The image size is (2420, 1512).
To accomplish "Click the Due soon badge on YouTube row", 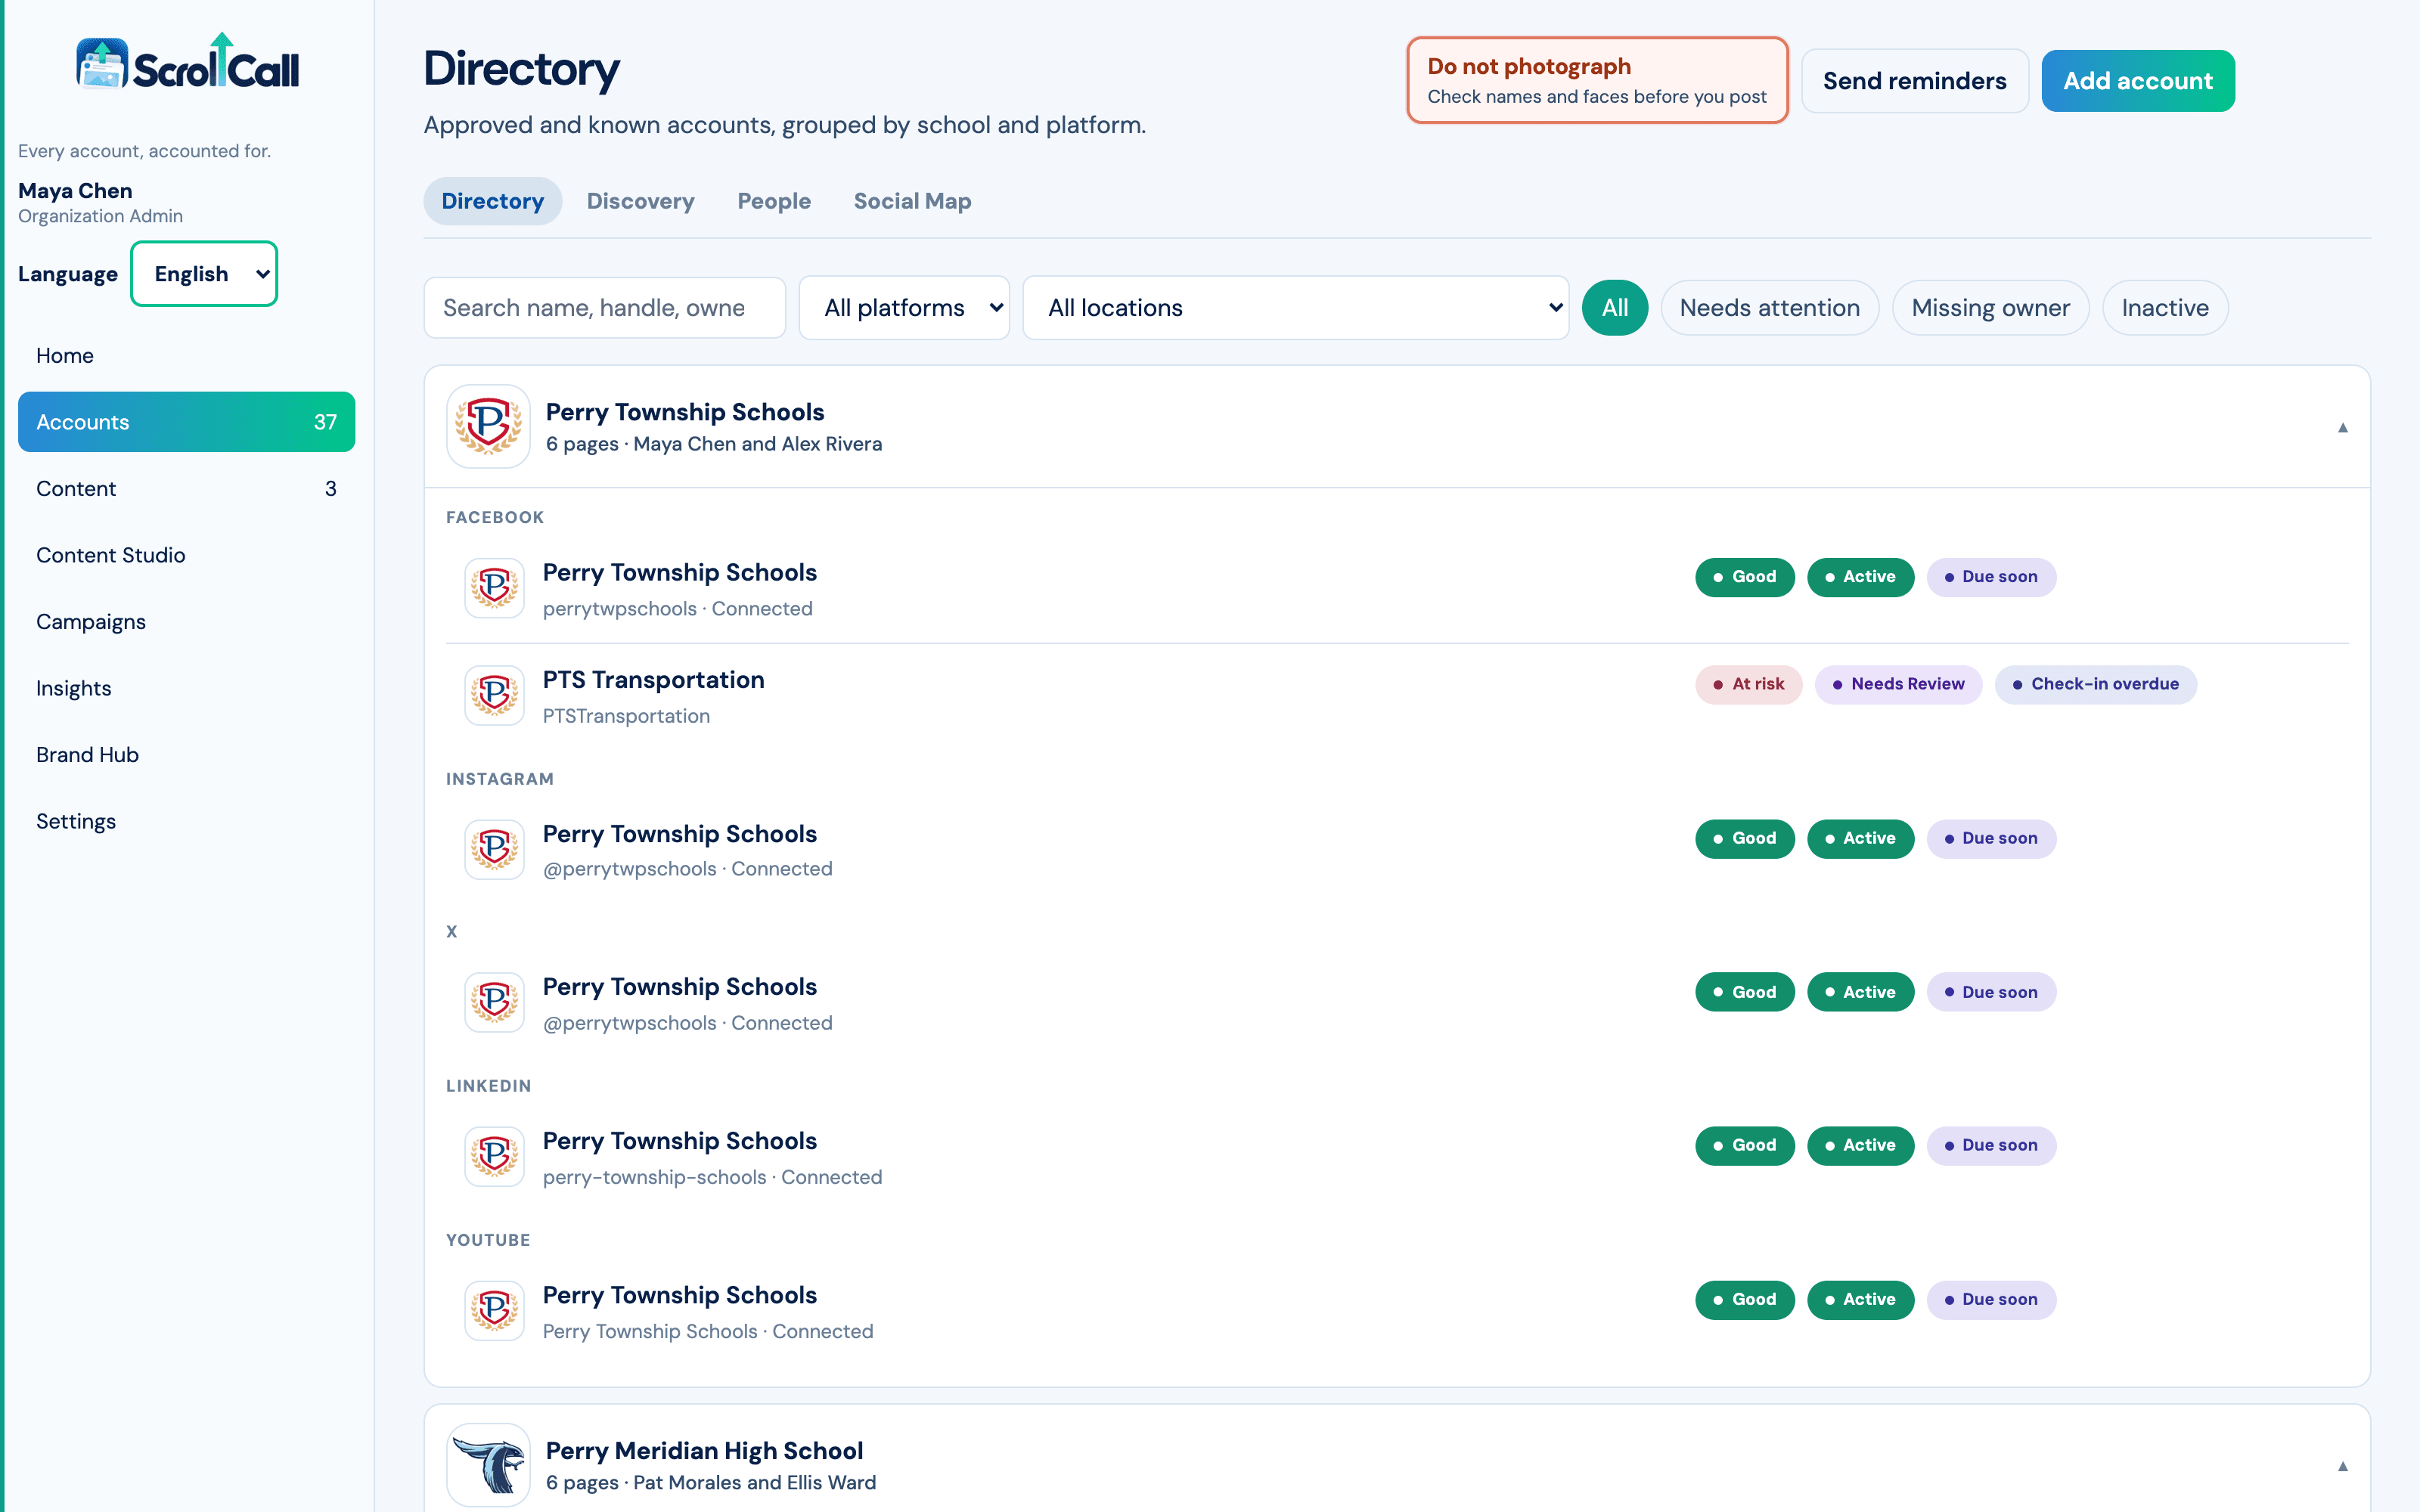I will [1991, 1300].
